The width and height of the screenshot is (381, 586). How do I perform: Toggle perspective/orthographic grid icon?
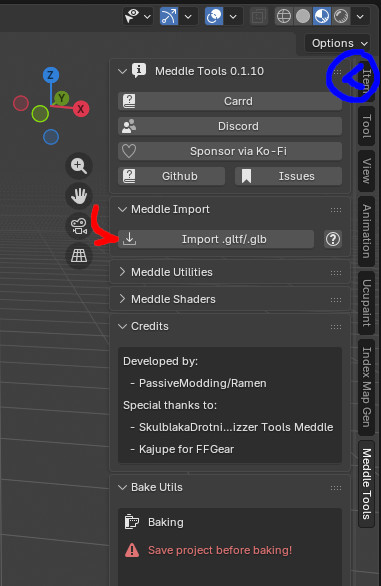(x=79, y=256)
